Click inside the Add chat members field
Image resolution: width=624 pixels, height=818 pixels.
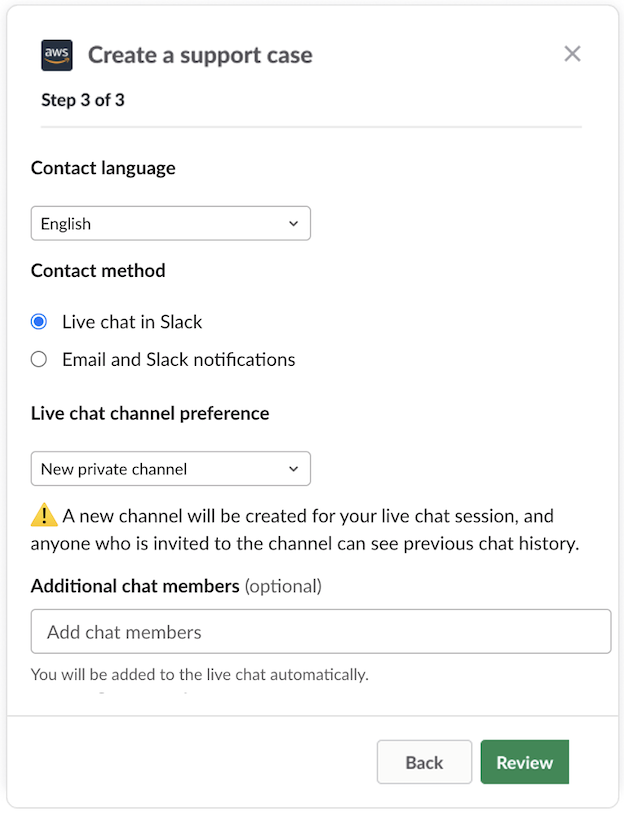(x=320, y=631)
